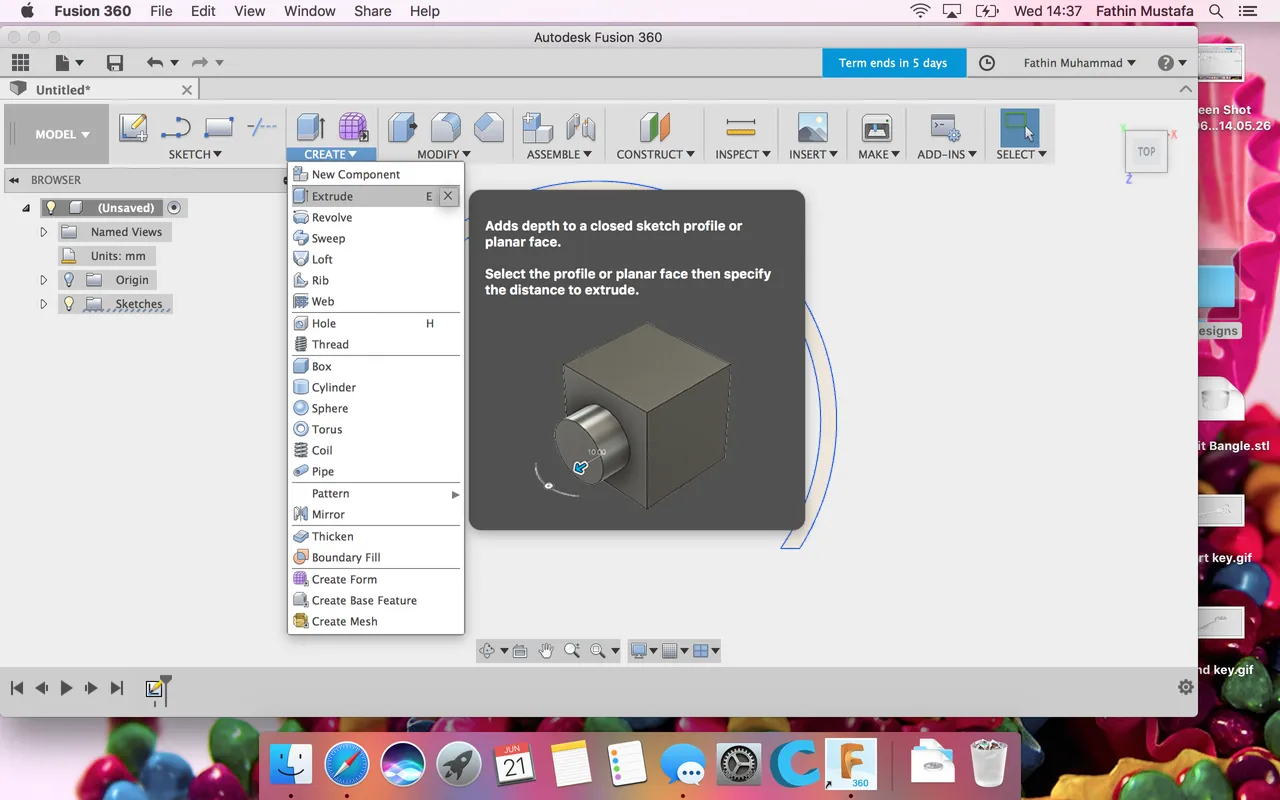Screen dimensions: 1280x800
Task: Dismiss the Extrude tooltip X button
Action: pyautogui.click(x=448, y=197)
